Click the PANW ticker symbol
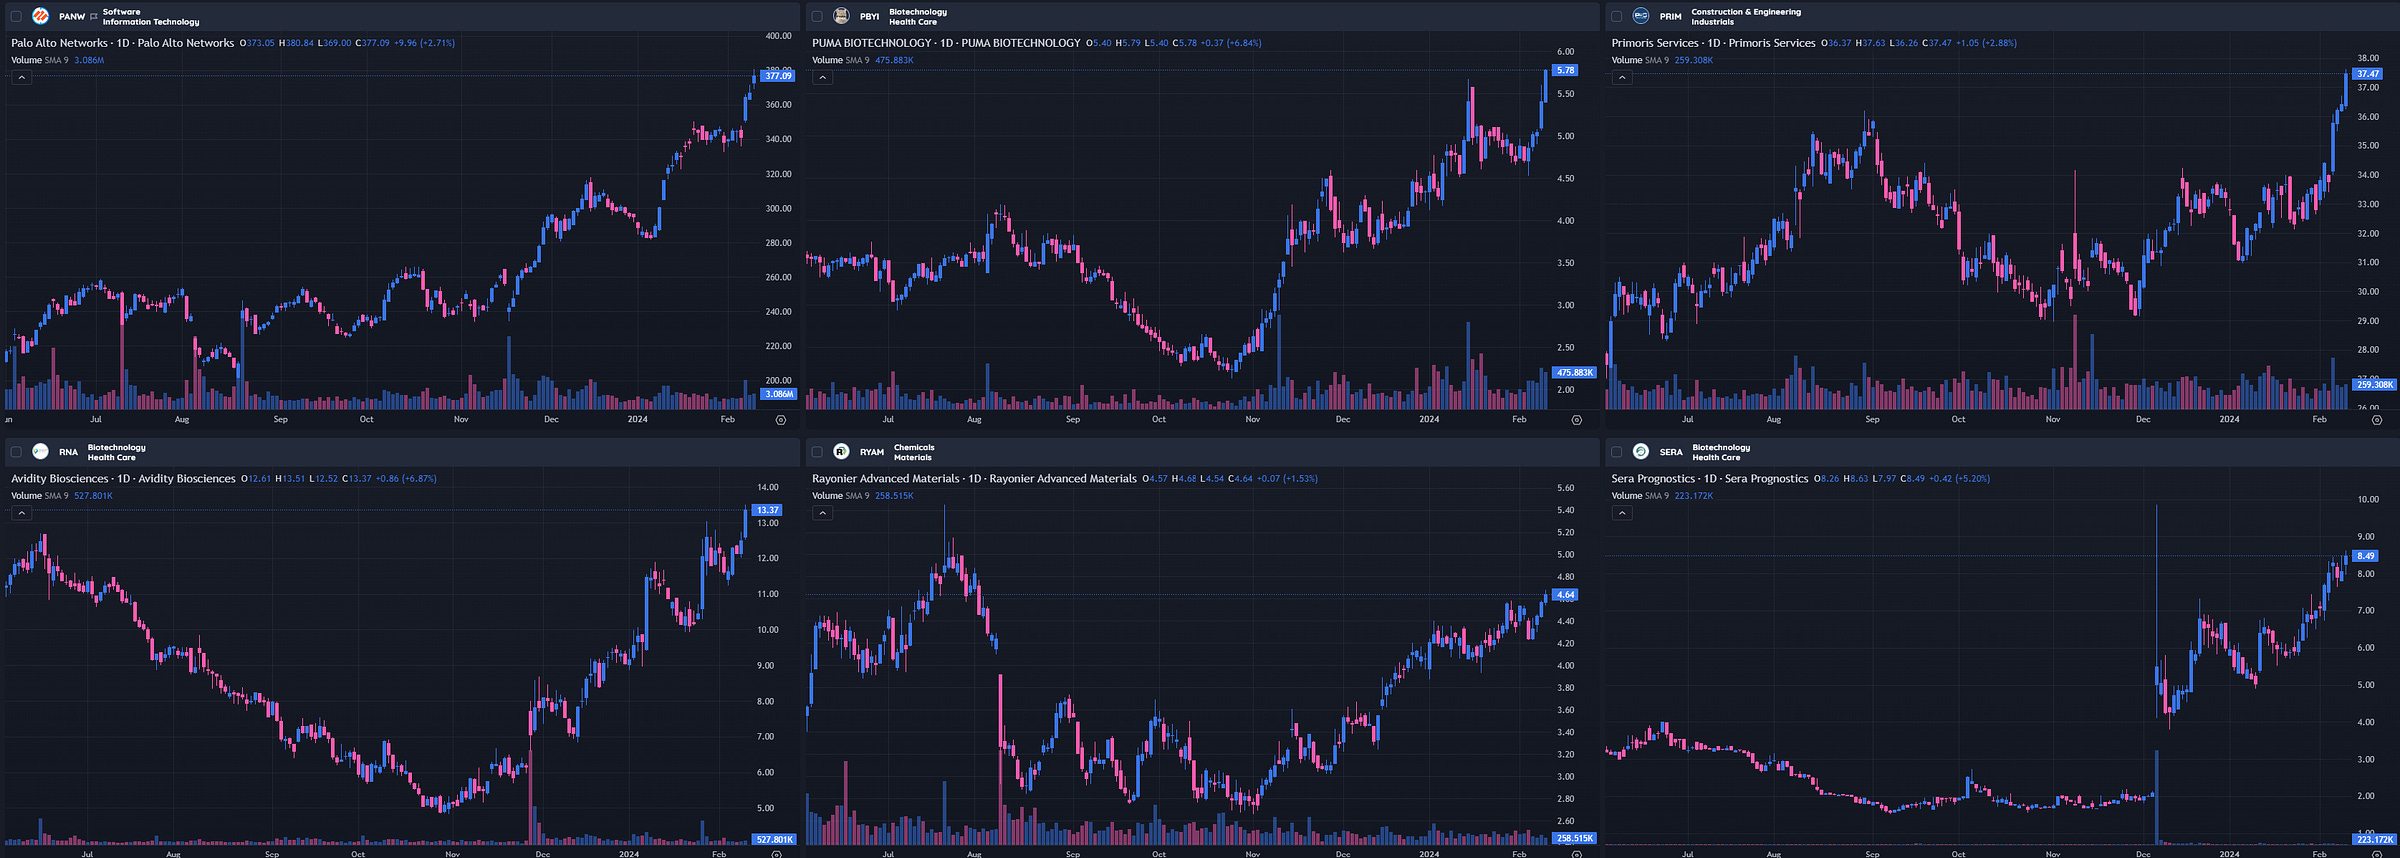 coord(72,17)
